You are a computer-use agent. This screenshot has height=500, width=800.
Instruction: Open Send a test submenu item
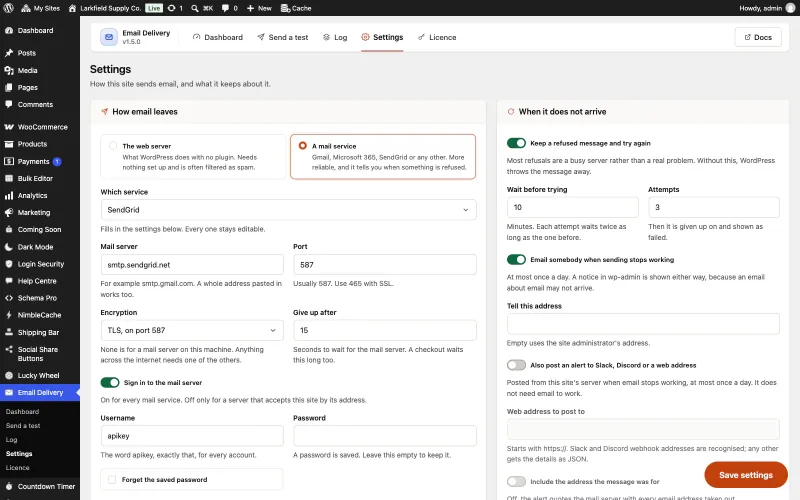click(23, 426)
